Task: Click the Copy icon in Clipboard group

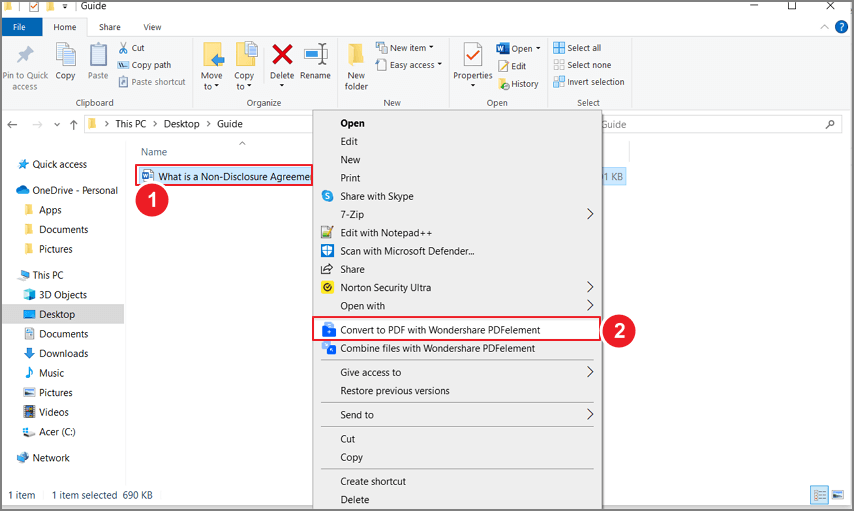Action: 65,56
